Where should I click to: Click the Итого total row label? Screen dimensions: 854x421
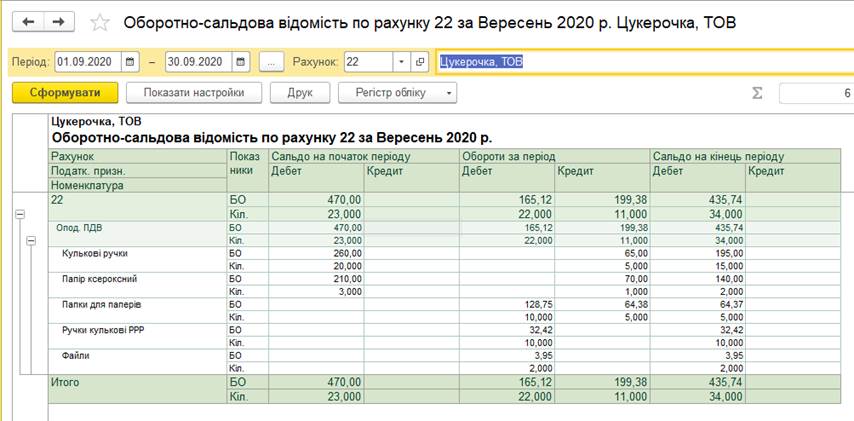[65, 382]
